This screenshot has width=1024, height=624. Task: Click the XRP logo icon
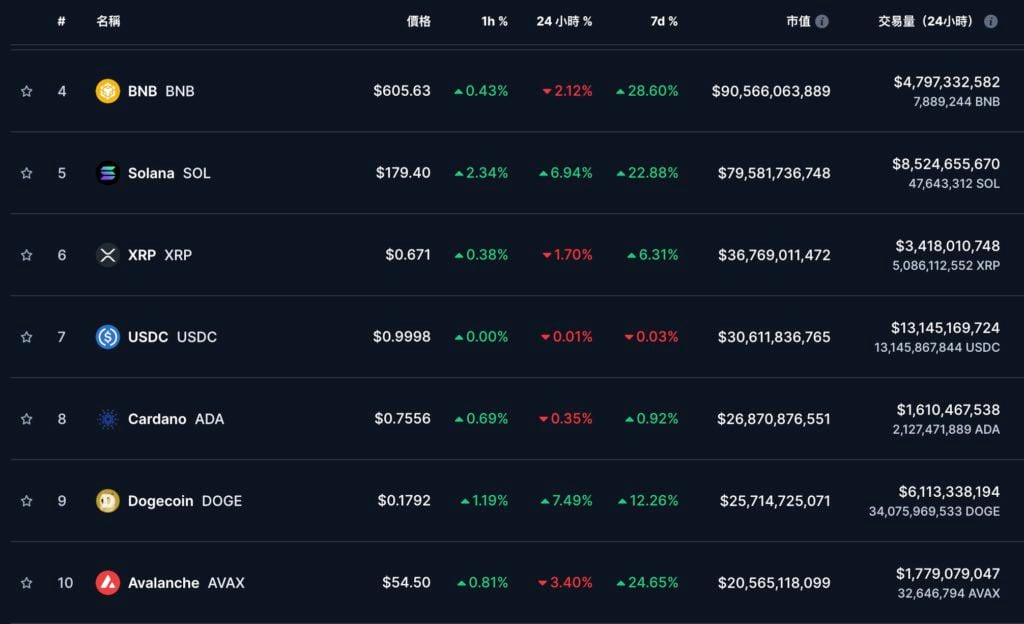(x=107, y=255)
